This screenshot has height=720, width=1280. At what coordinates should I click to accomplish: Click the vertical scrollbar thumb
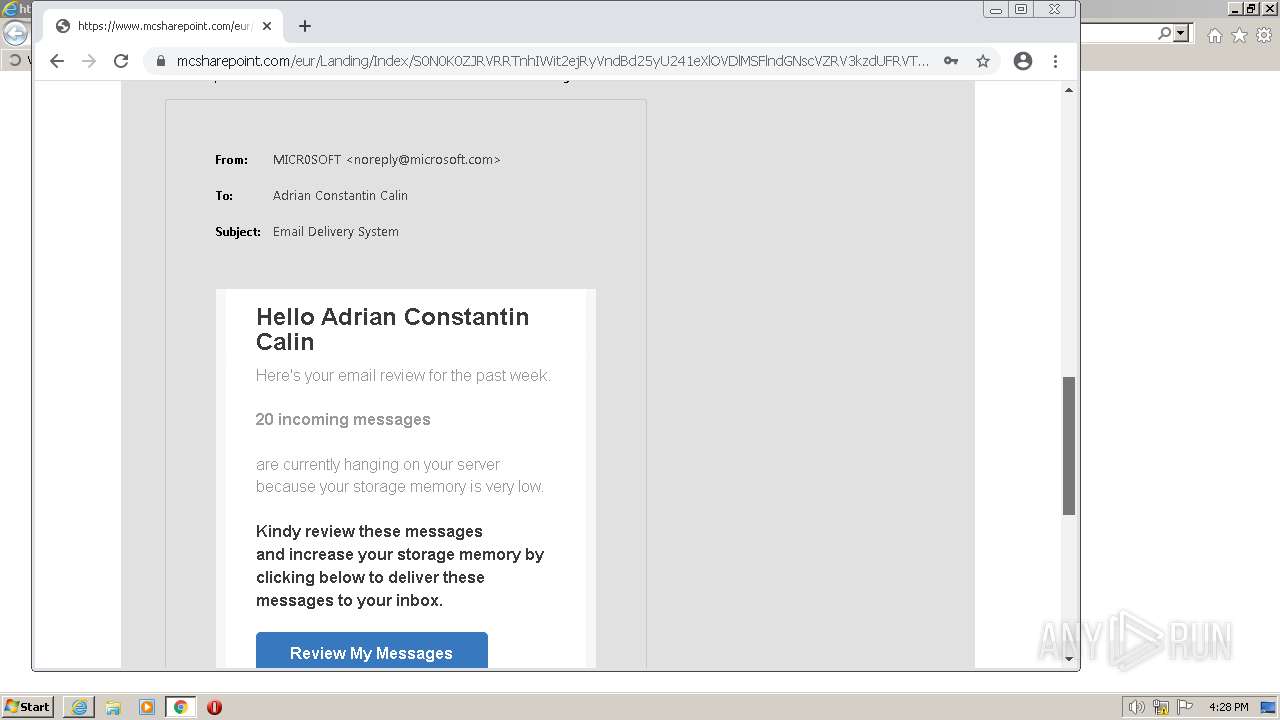[1068, 446]
